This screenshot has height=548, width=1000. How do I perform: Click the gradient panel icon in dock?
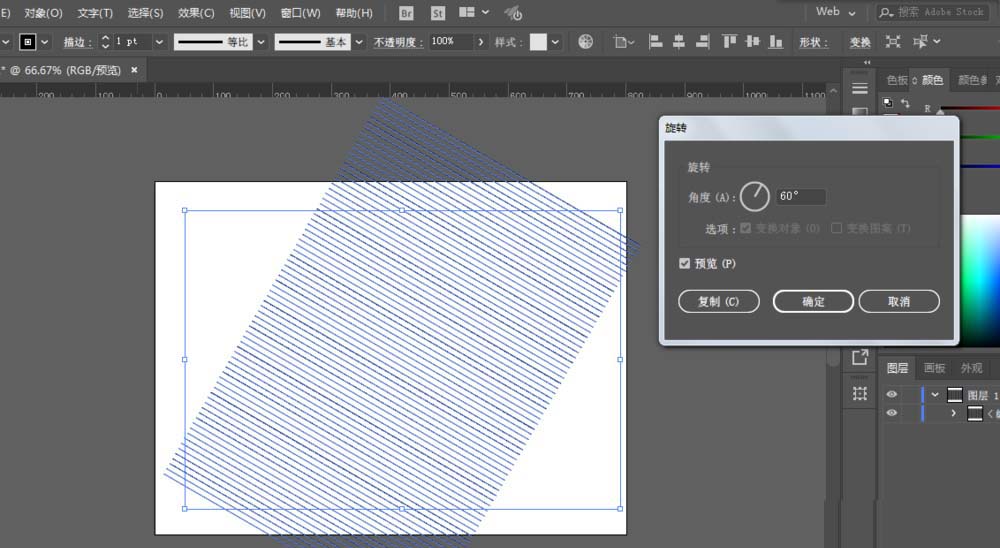(860, 112)
